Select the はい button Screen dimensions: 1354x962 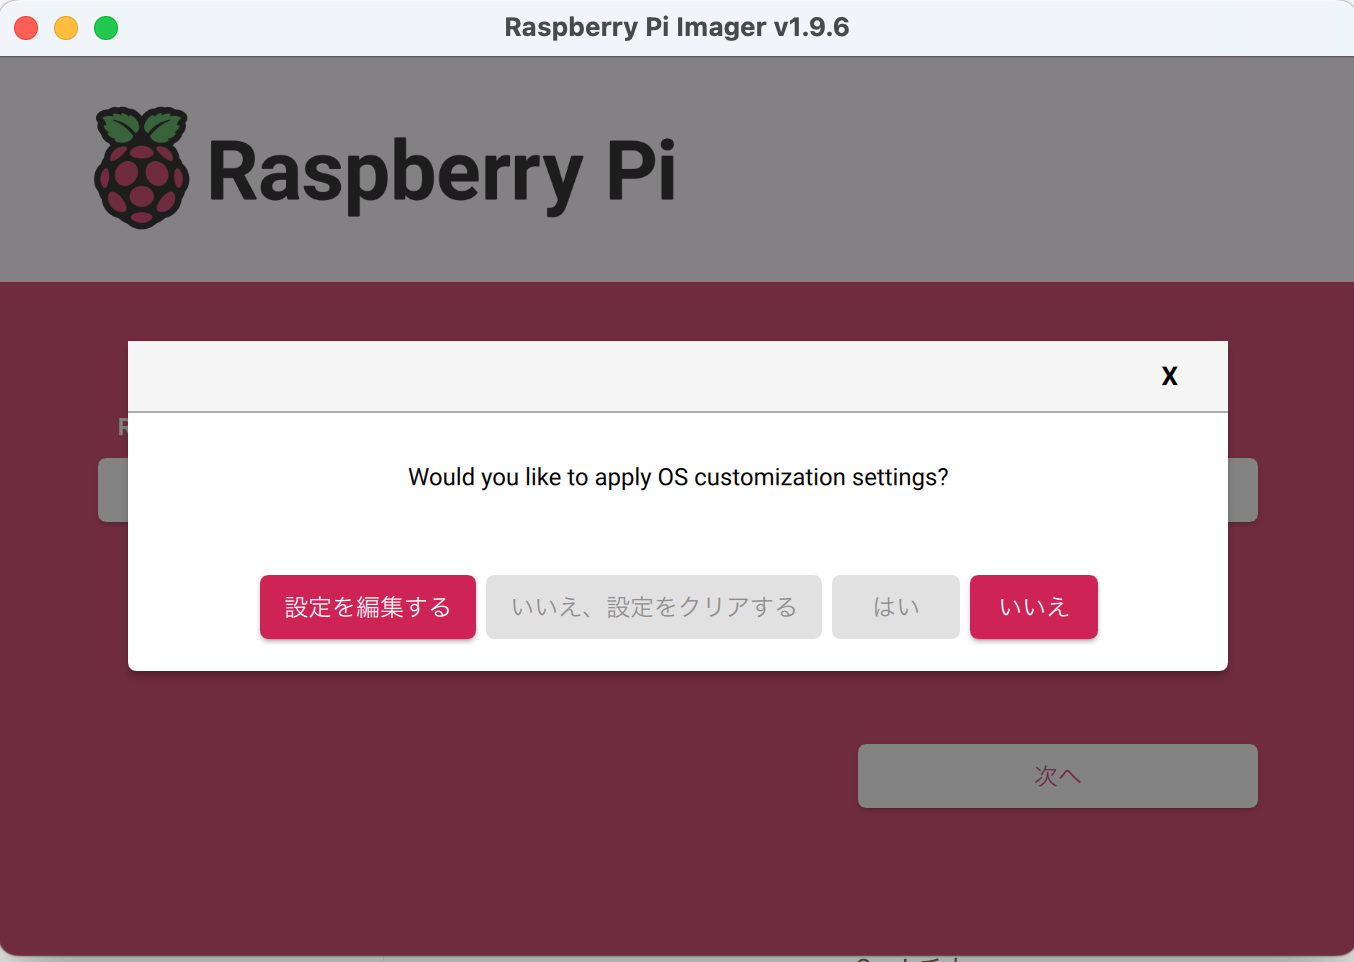(896, 607)
